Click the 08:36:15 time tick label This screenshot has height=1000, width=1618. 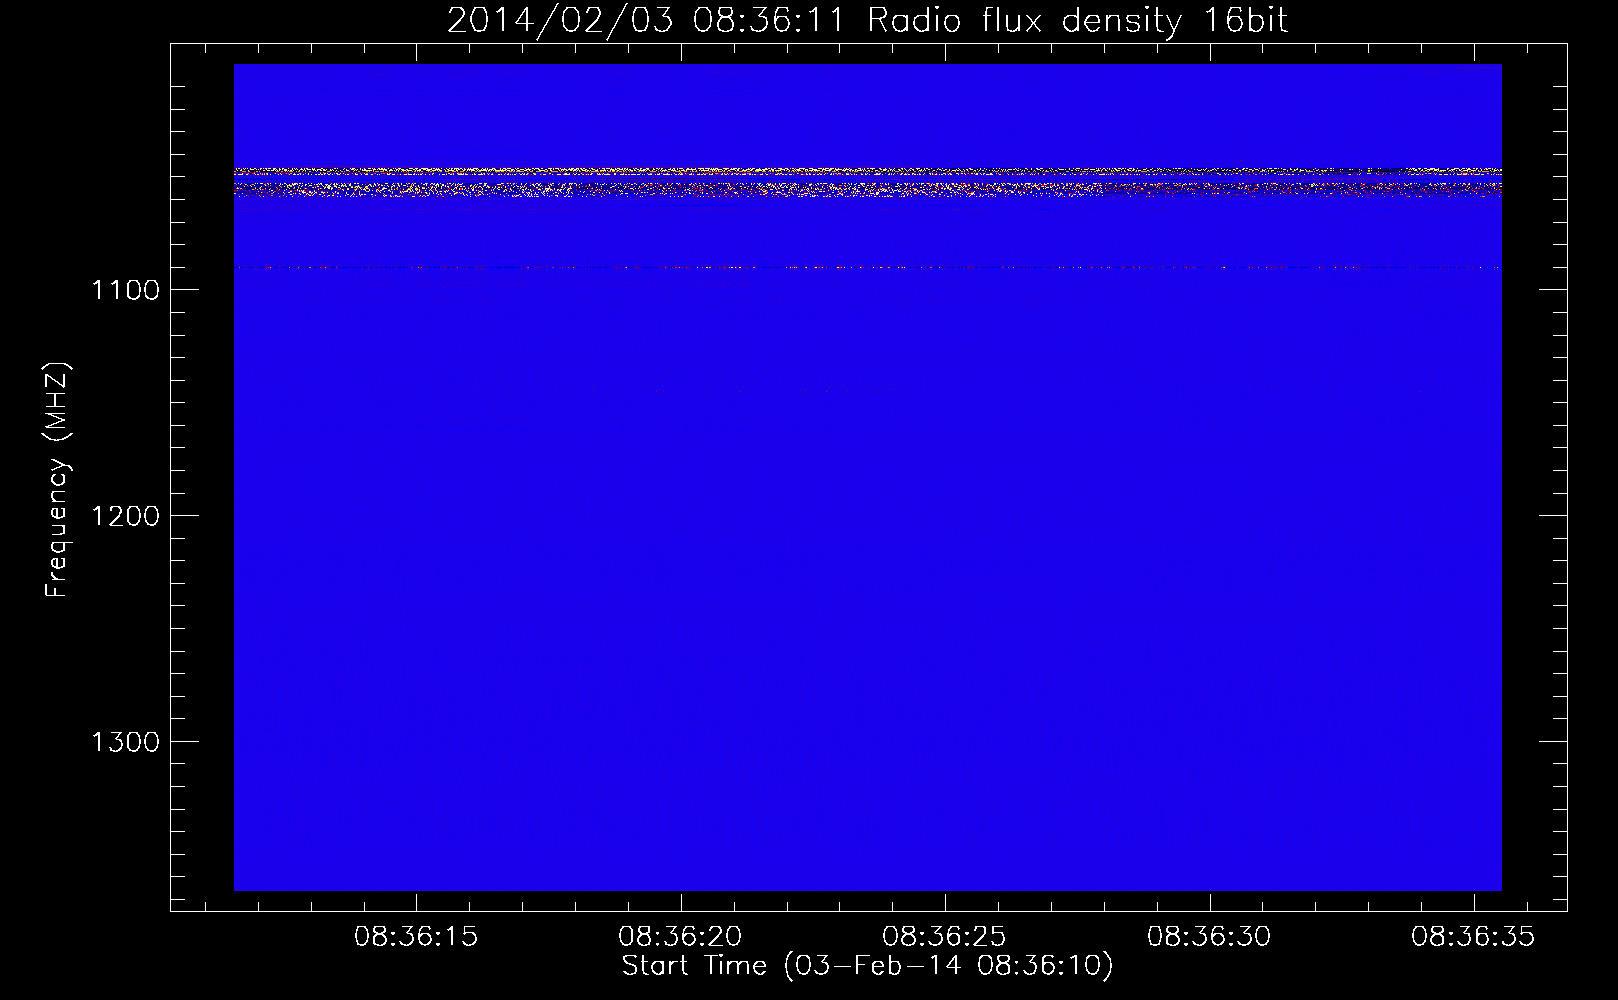(416, 937)
